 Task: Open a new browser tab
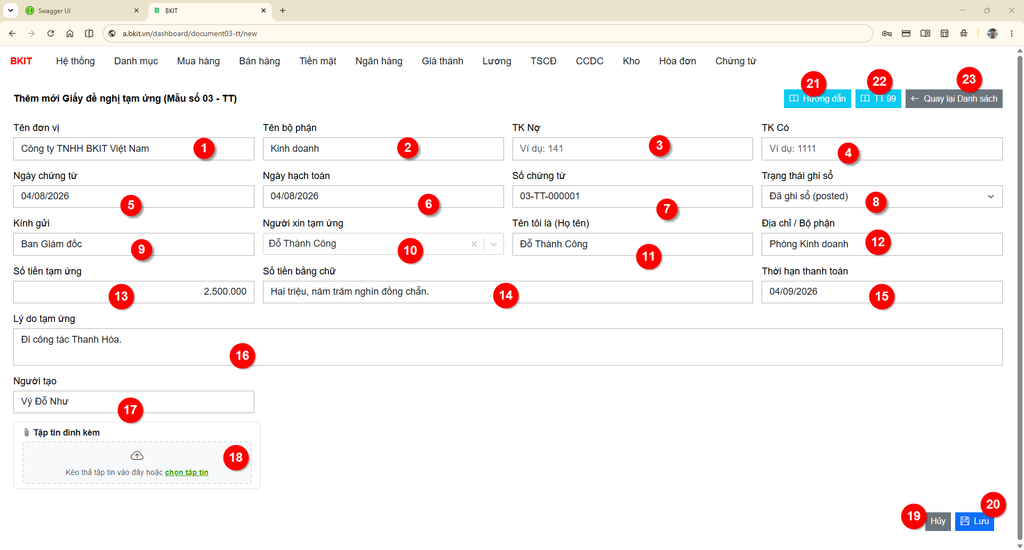pos(283,10)
